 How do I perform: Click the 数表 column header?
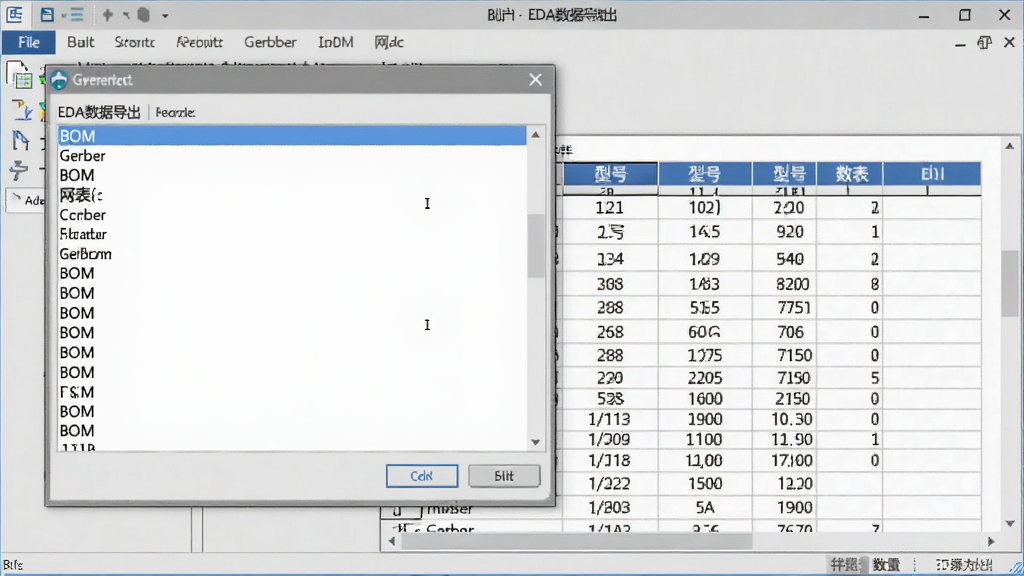point(850,174)
